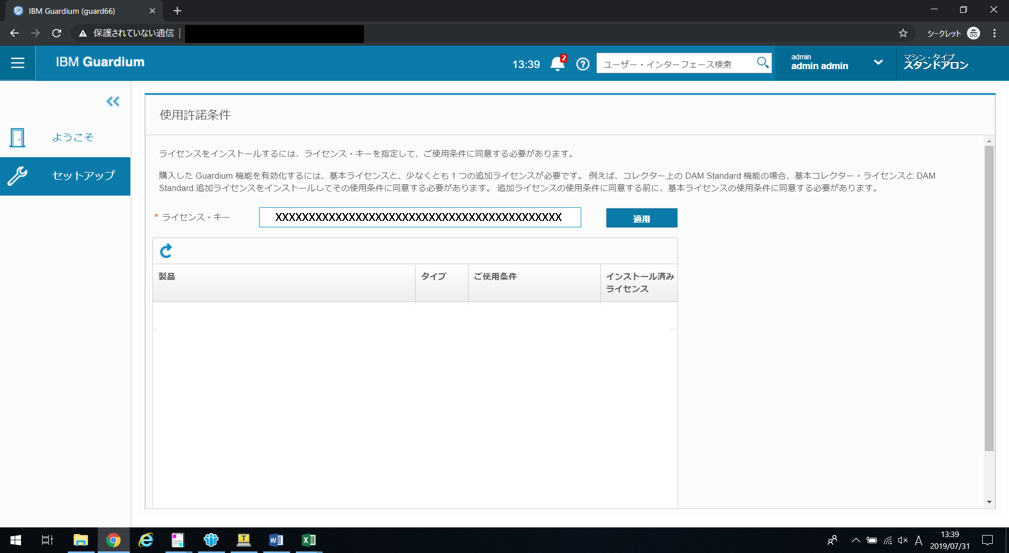Open Internet Explorer from taskbar
1009x553 pixels.
146,540
